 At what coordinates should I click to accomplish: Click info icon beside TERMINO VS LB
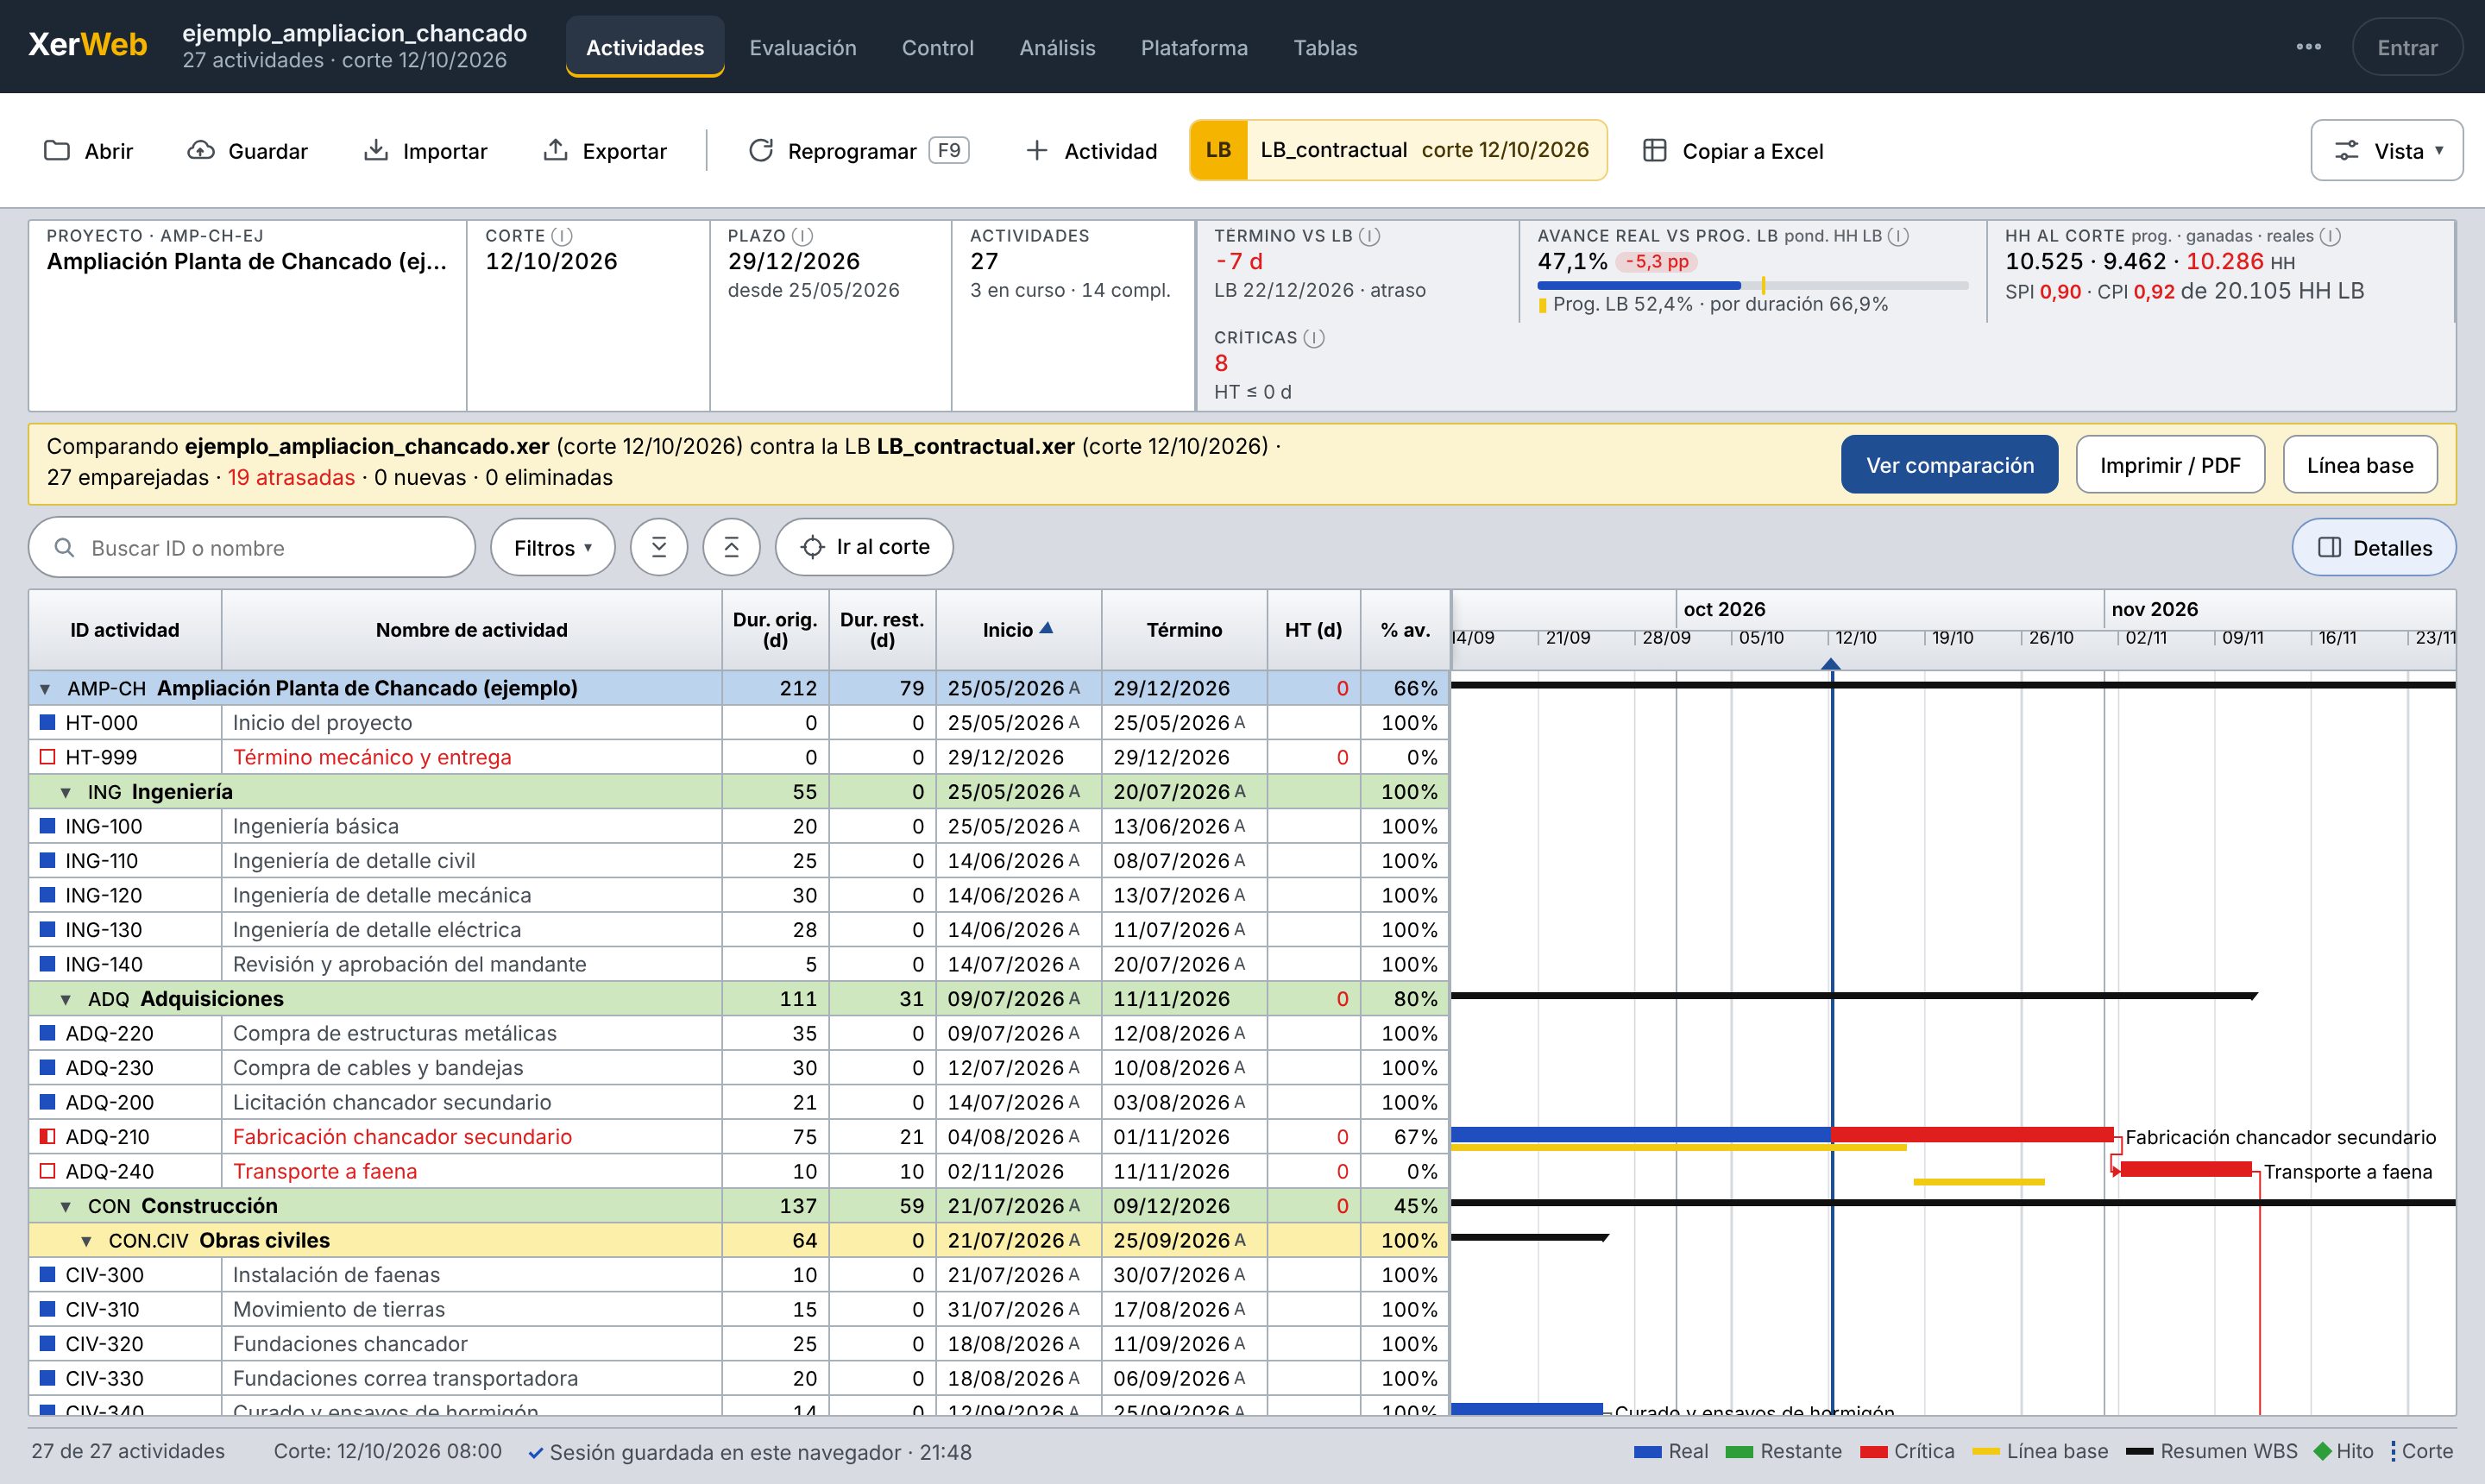pyautogui.click(x=1370, y=236)
